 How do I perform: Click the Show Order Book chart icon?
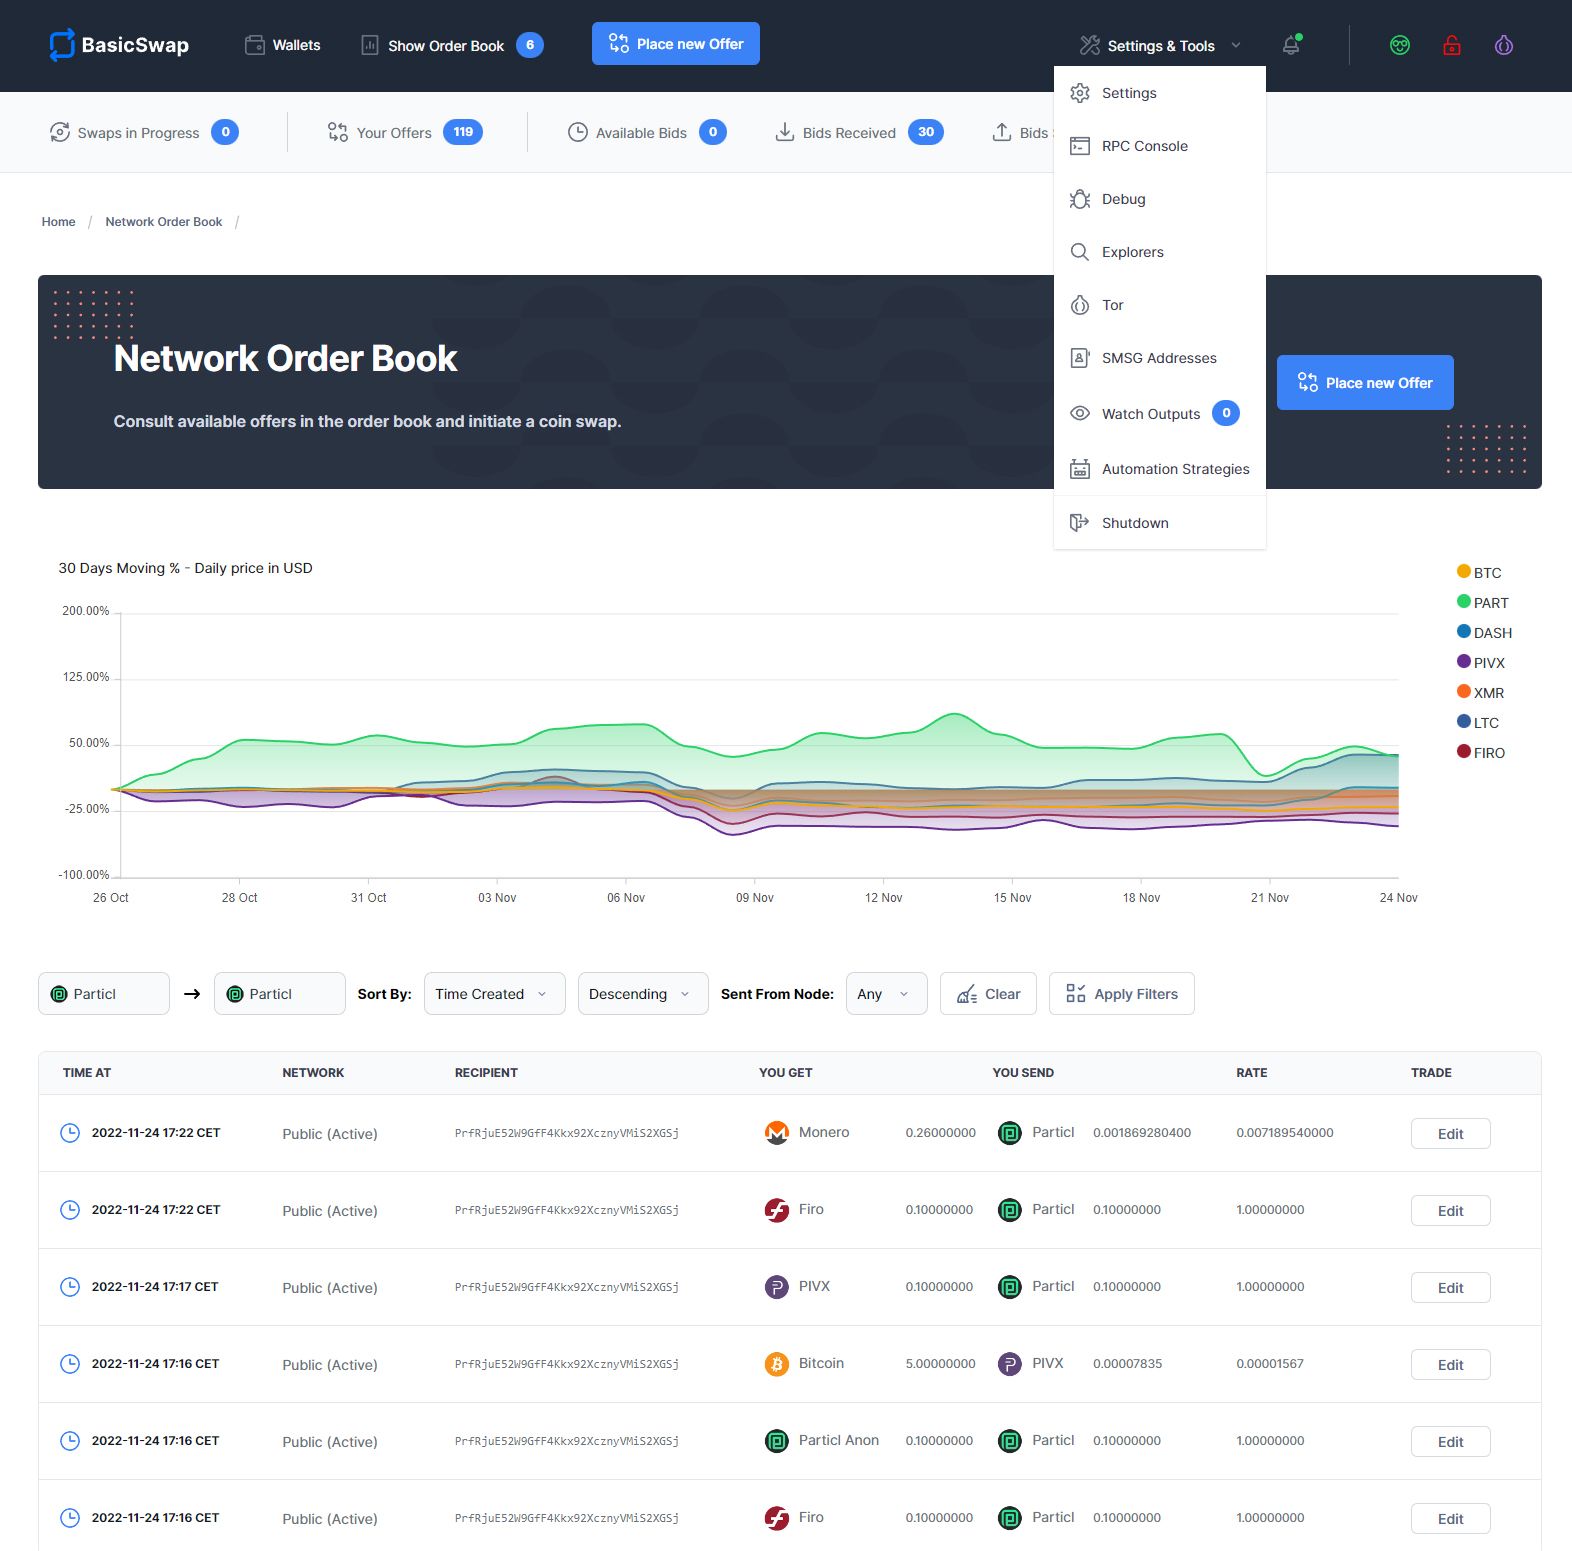click(370, 45)
